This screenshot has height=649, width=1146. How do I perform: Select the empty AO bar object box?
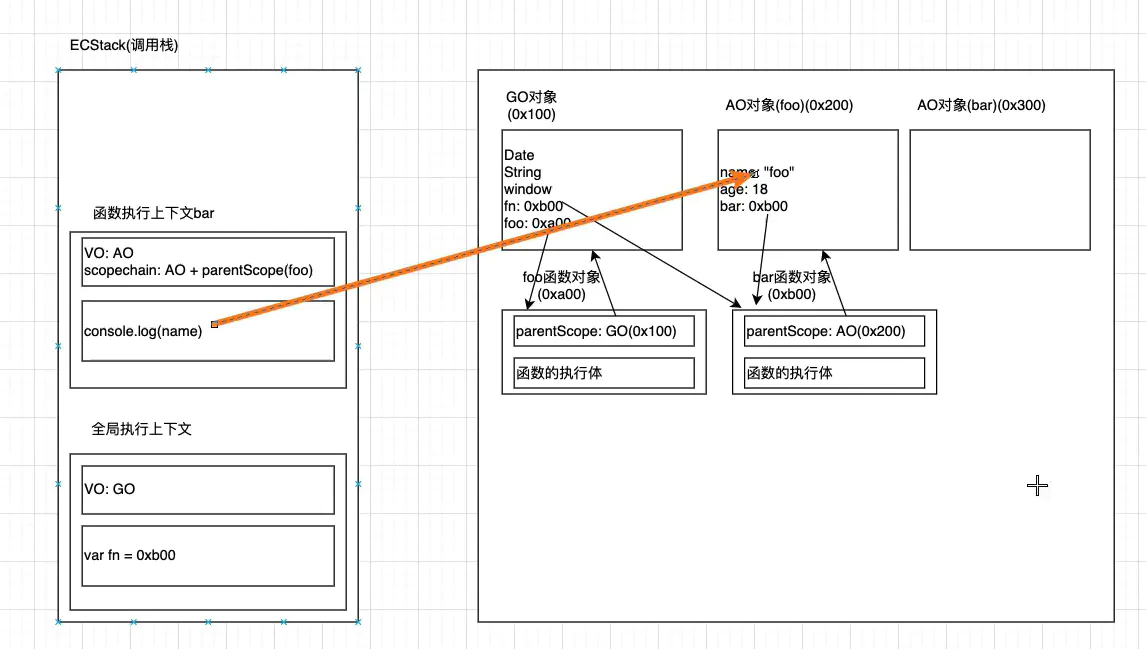pos(999,190)
